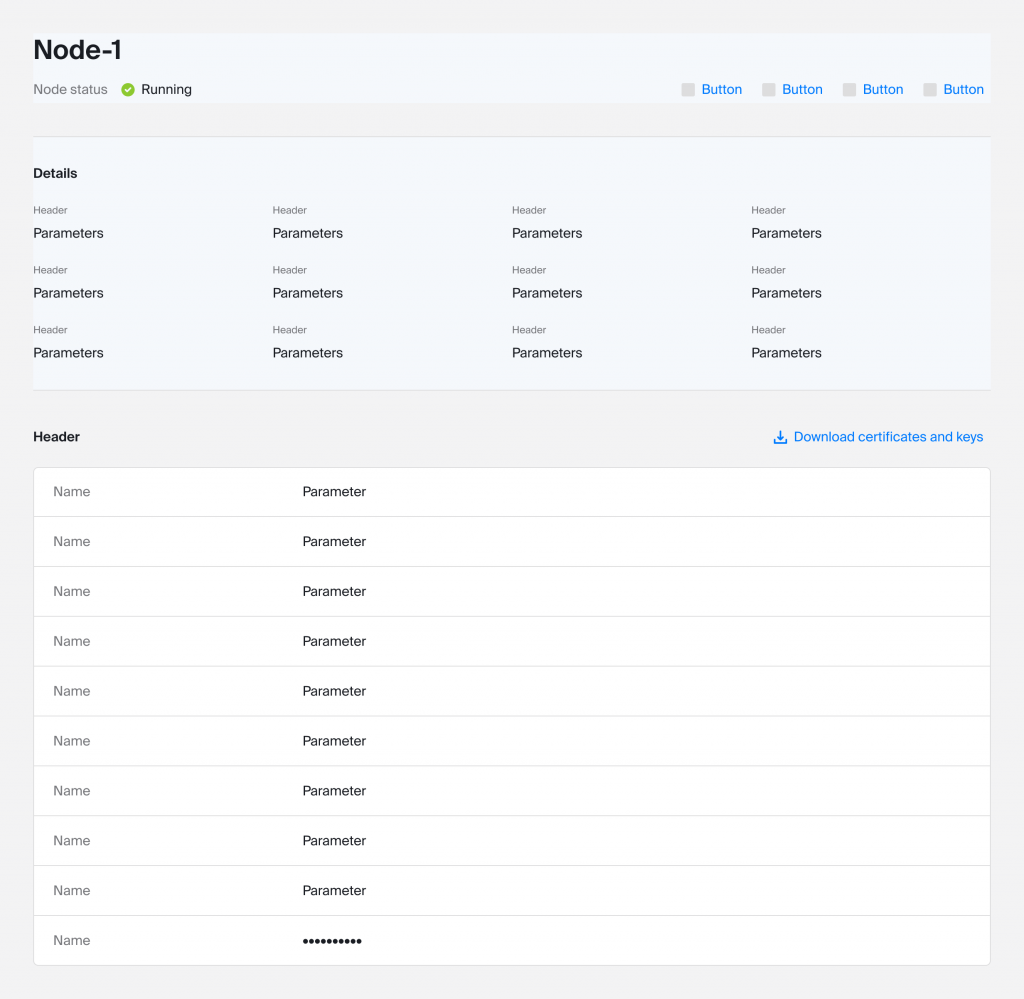Click the gray icon before the first Button

point(688,89)
